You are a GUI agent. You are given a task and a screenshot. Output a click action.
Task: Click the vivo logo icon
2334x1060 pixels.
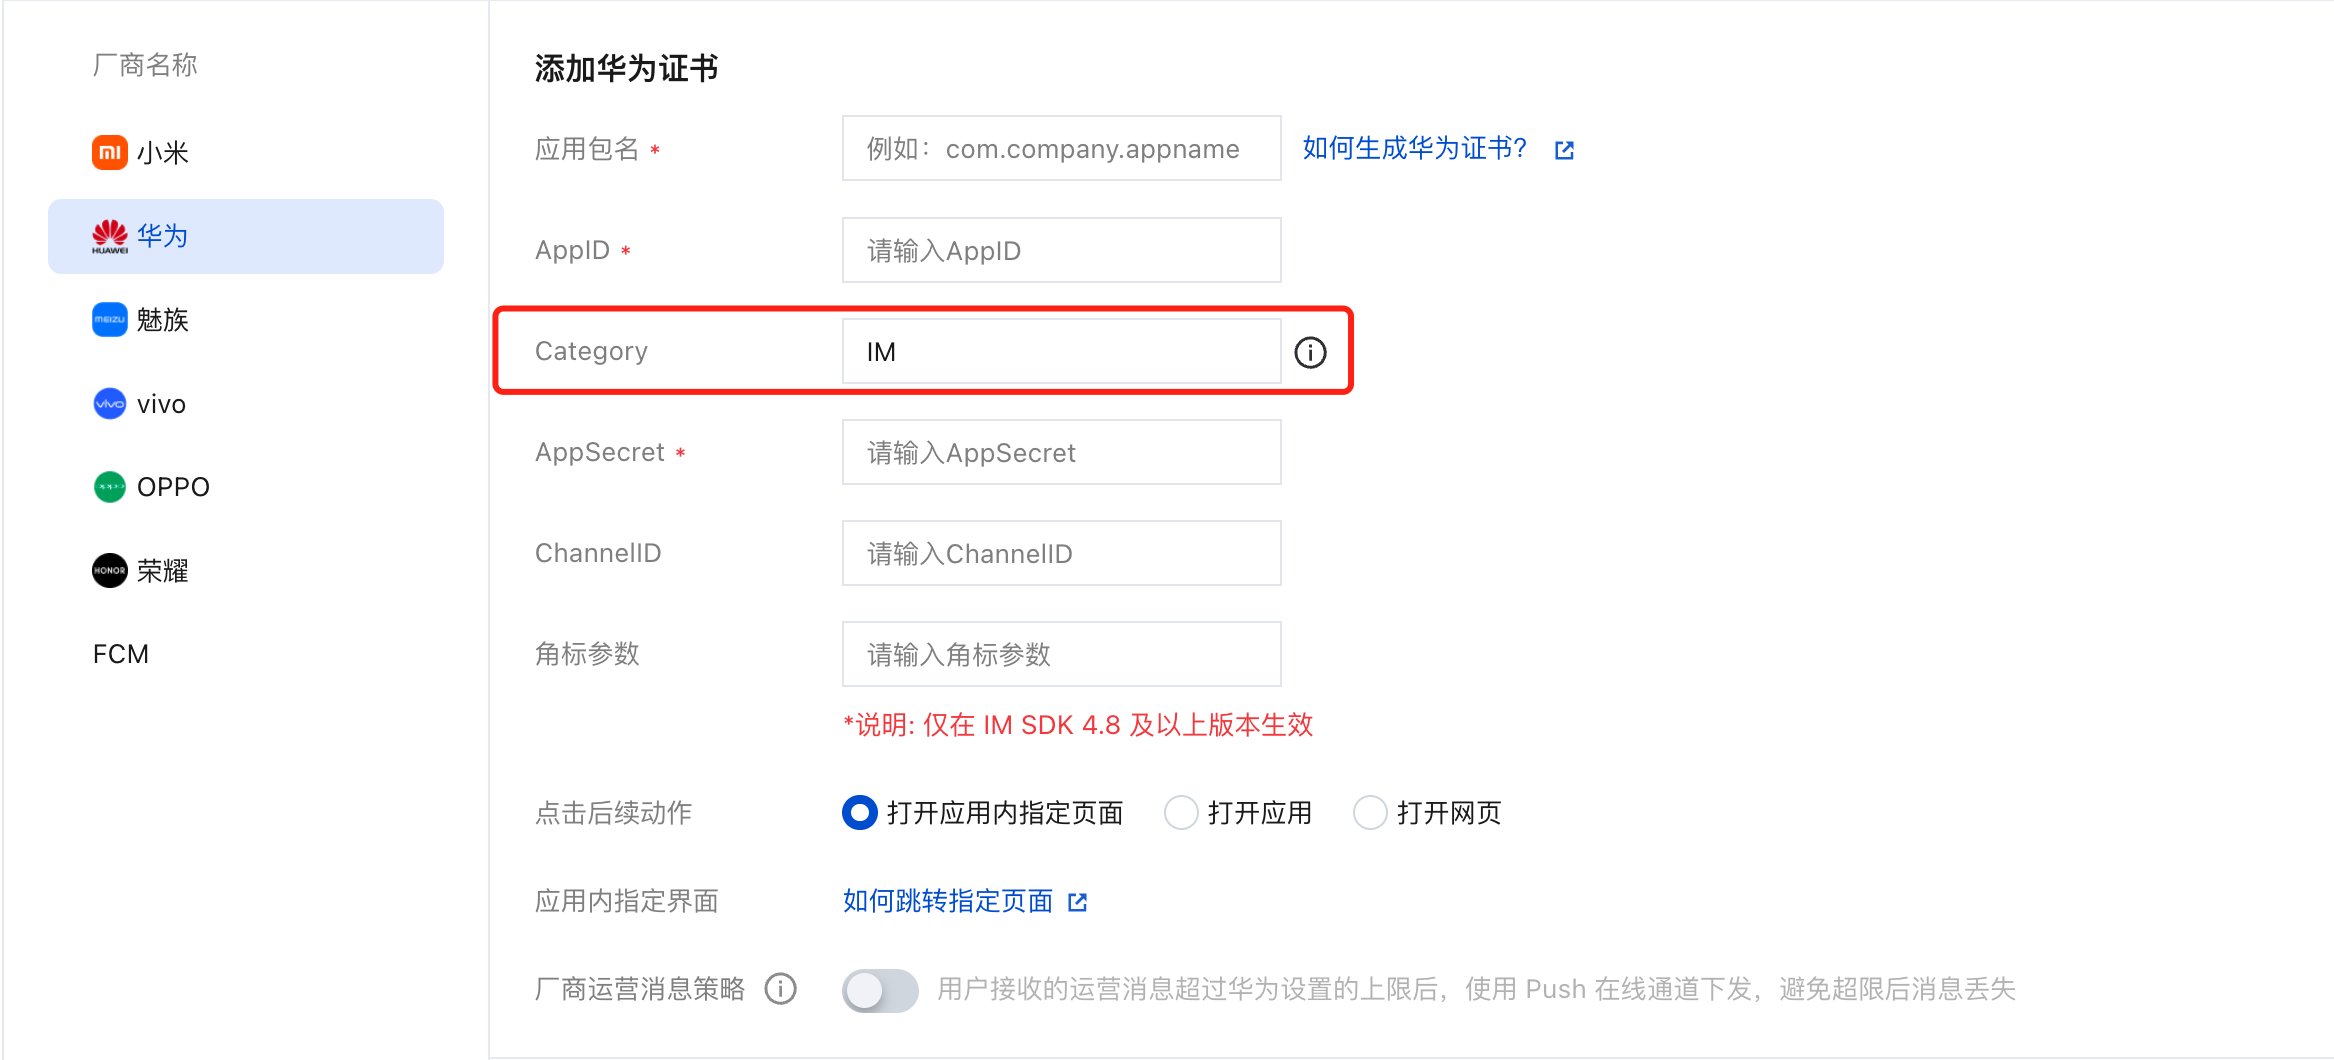(110, 404)
